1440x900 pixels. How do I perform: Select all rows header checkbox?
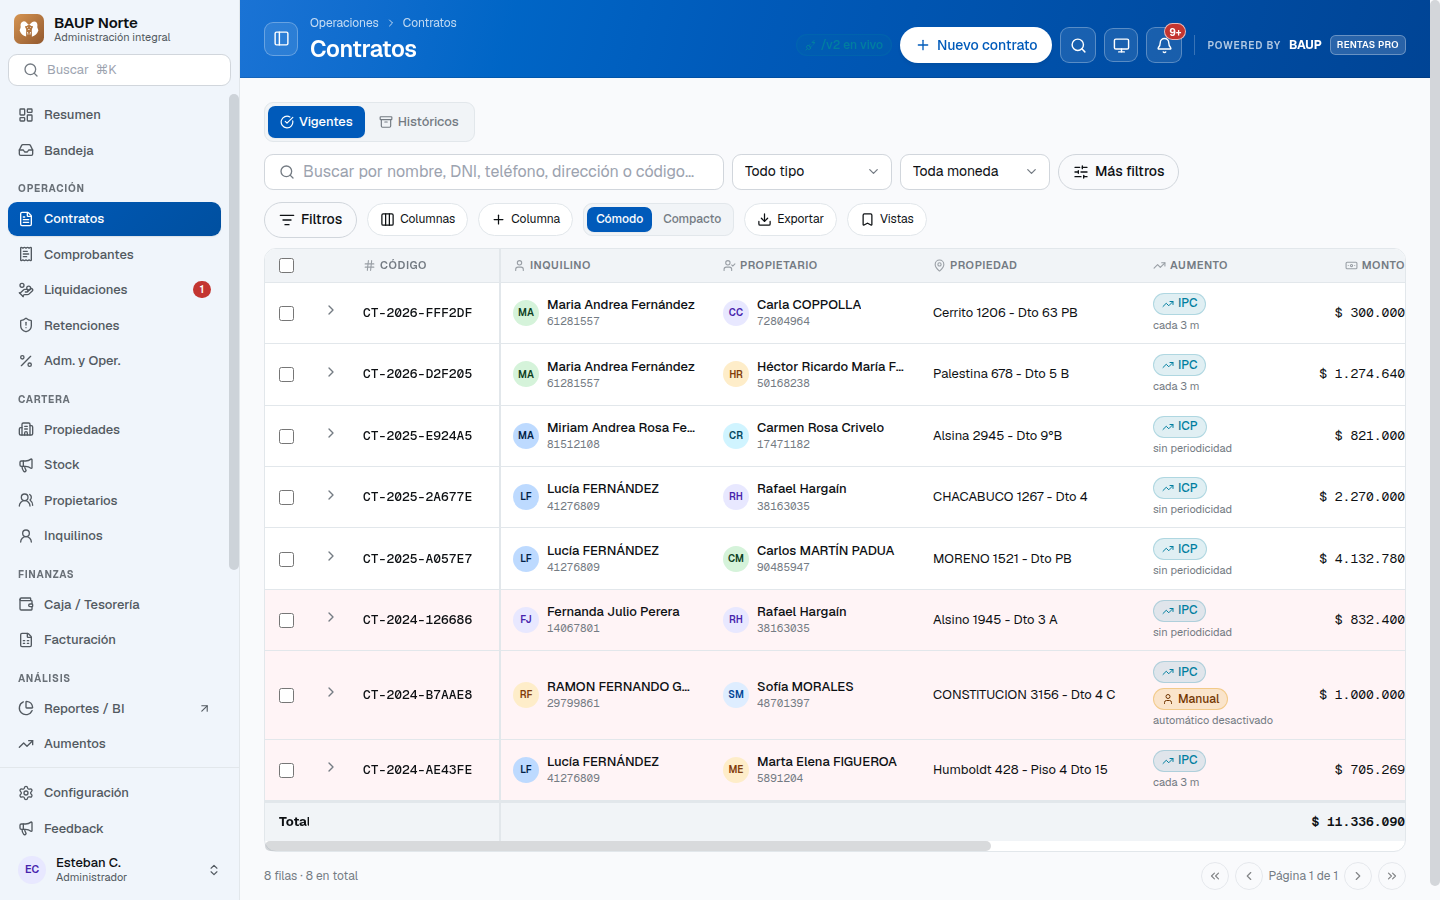pyautogui.click(x=287, y=266)
